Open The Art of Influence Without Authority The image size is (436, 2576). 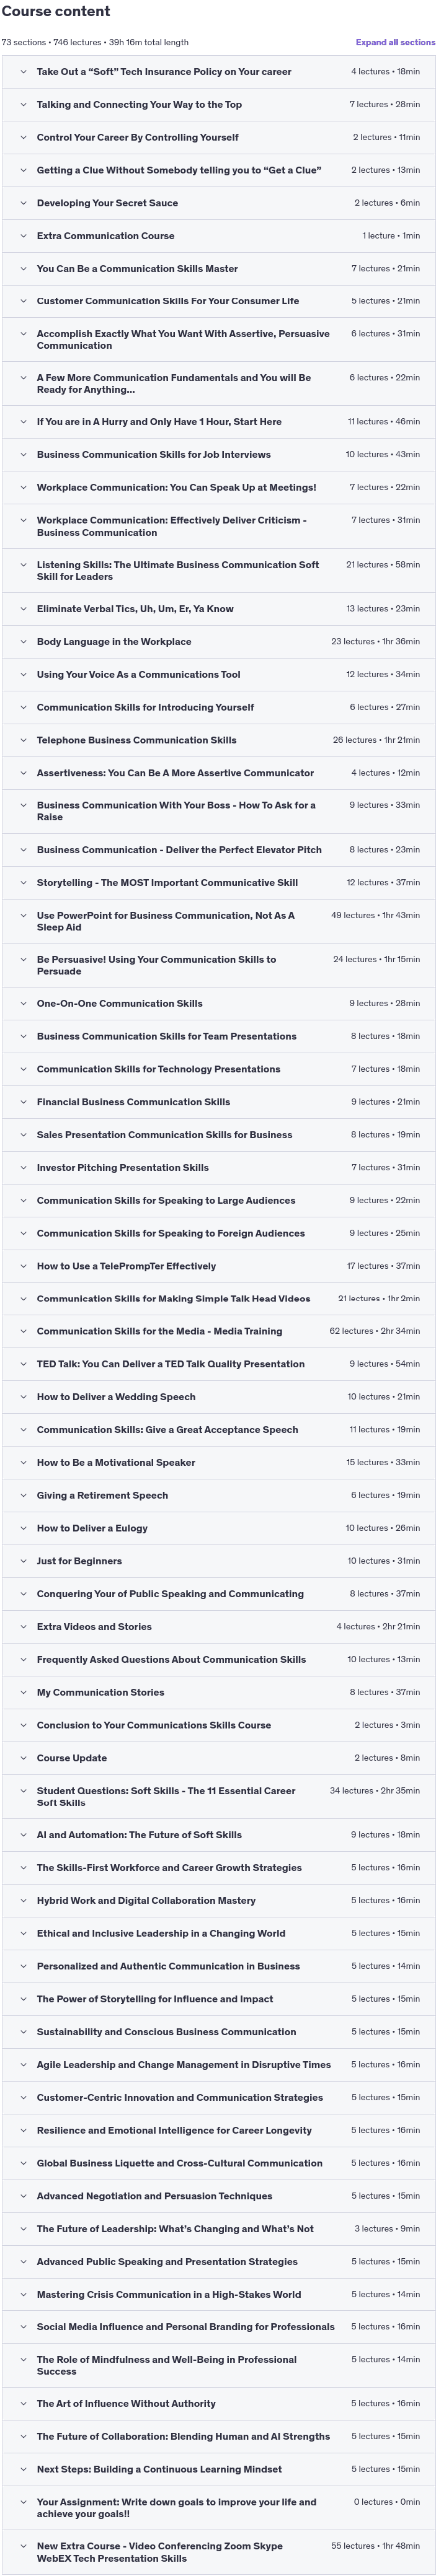coord(218,2404)
